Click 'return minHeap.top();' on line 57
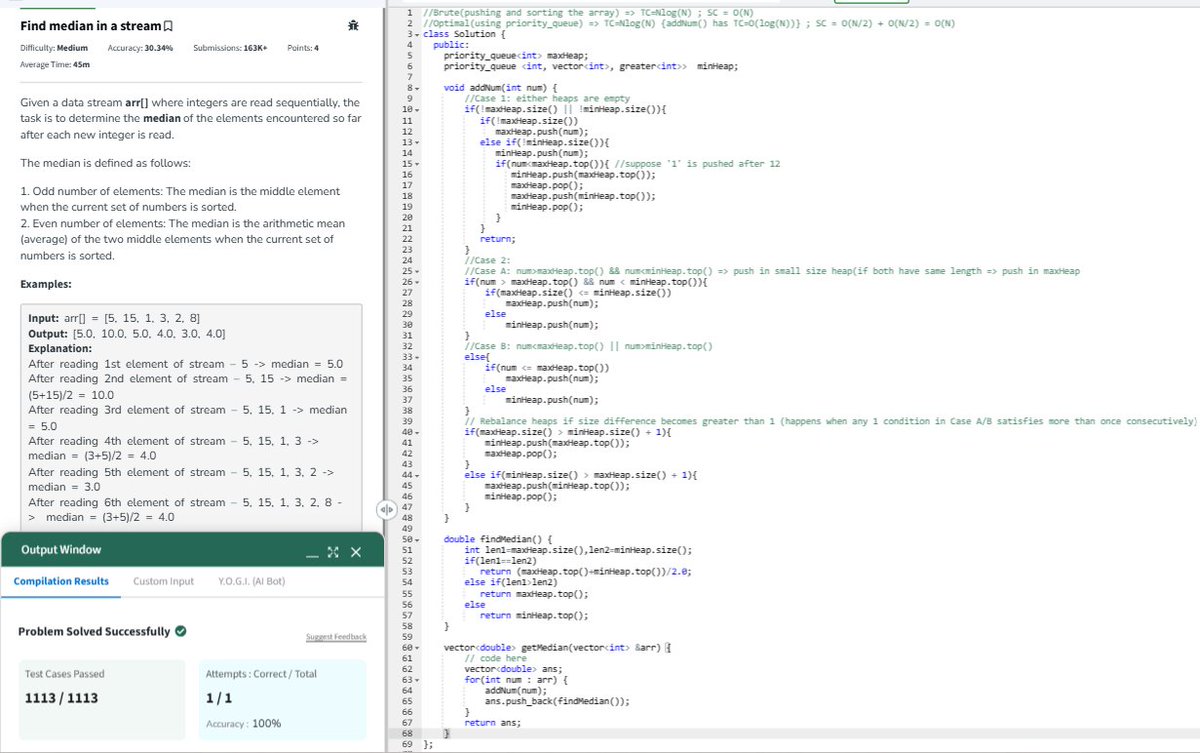1200x753 pixels. pyautogui.click(x=534, y=615)
